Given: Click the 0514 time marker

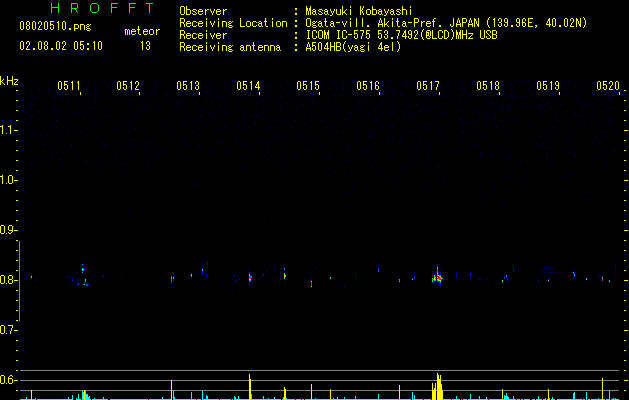Looking at the screenshot, I should pyautogui.click(x=248, y=85).
